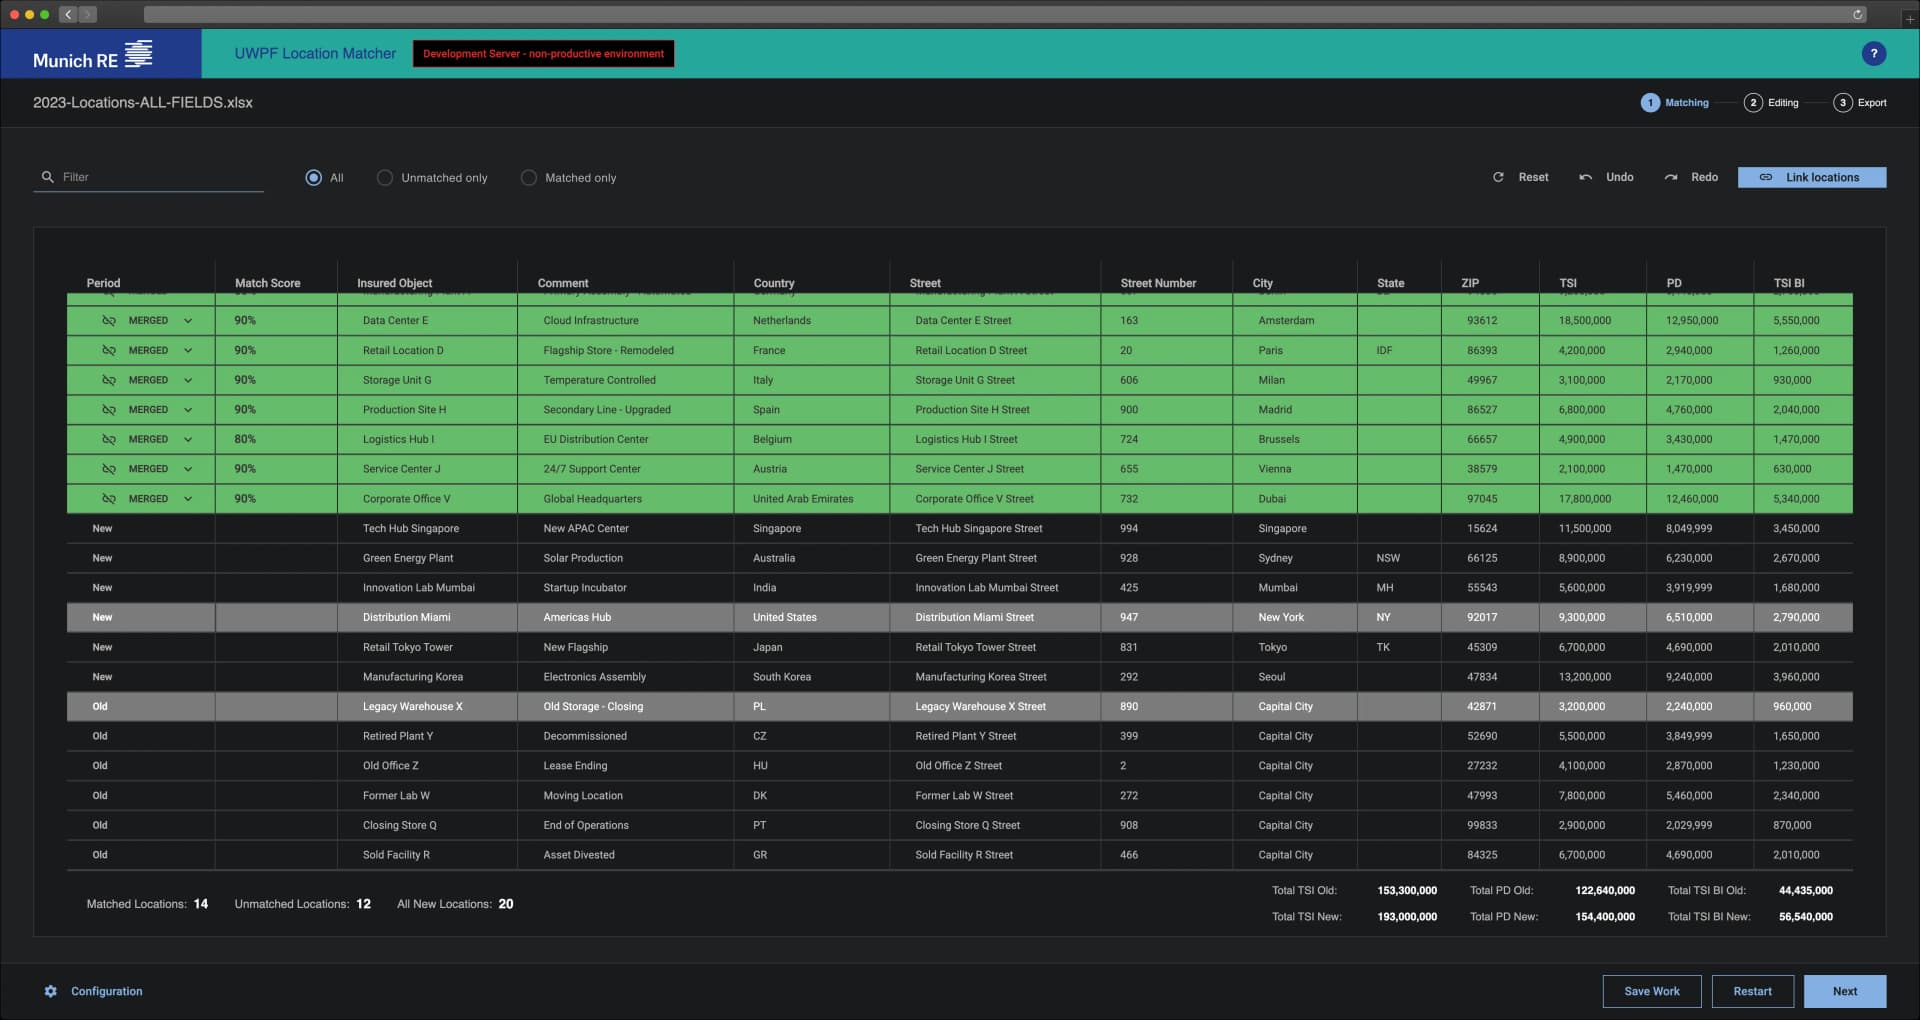This screenshot has height=1020, width=1920.
Task: Click the Next button
Action: (1844, 991)
